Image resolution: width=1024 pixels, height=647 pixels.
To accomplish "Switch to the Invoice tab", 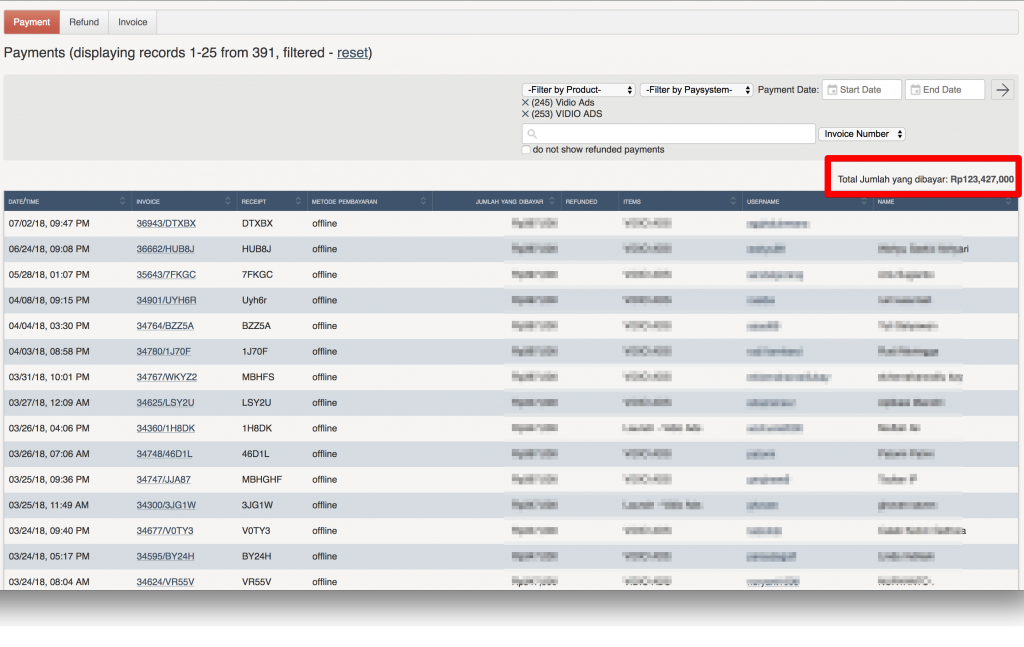I will click(133, 22).
